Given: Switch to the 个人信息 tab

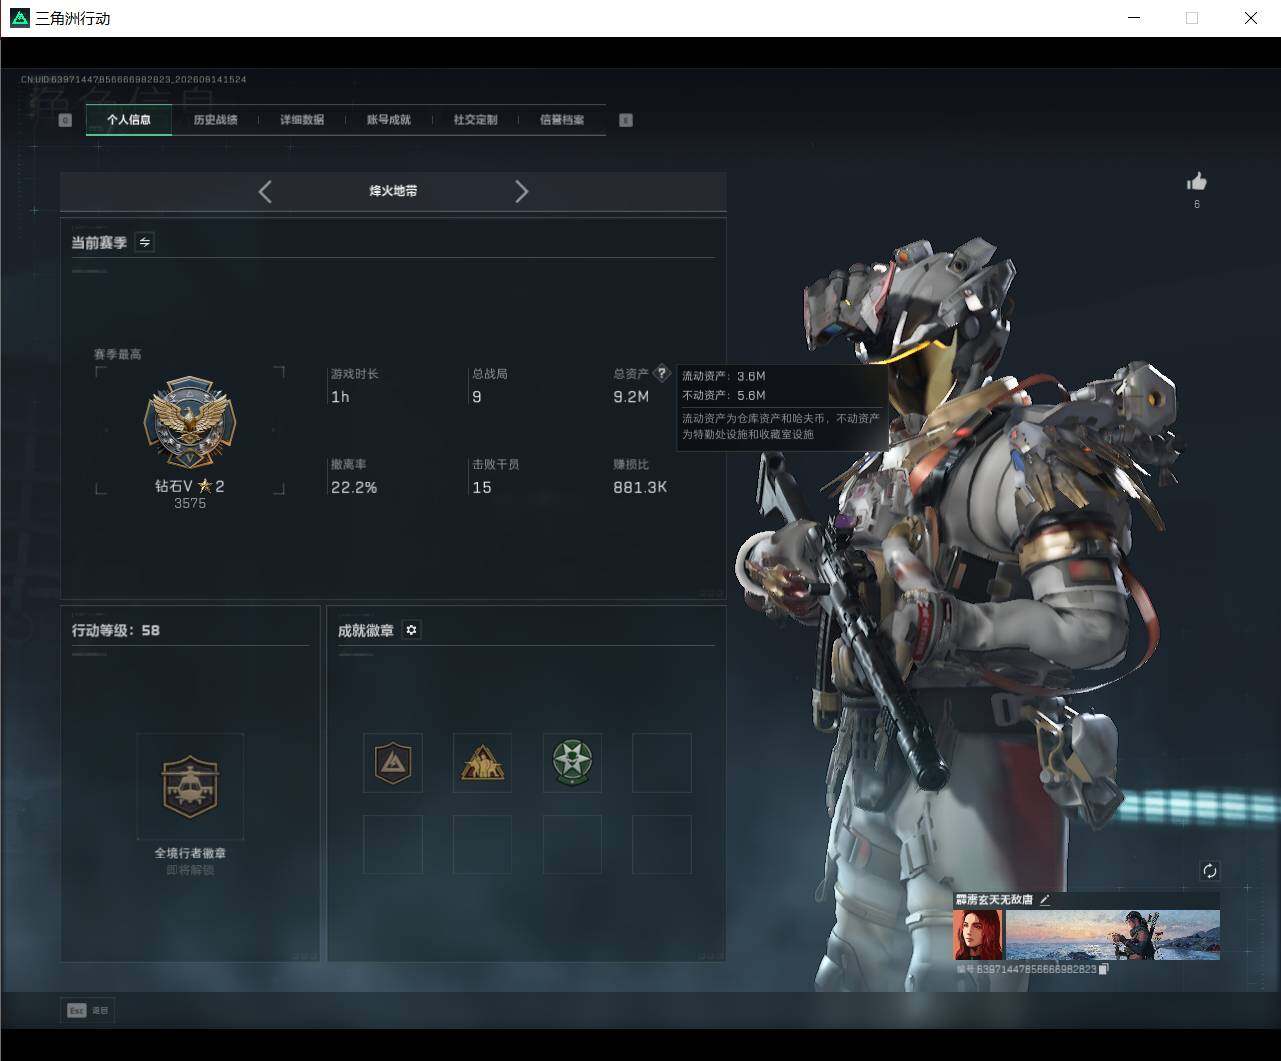Looking at the screenshot, I should 129,120.
